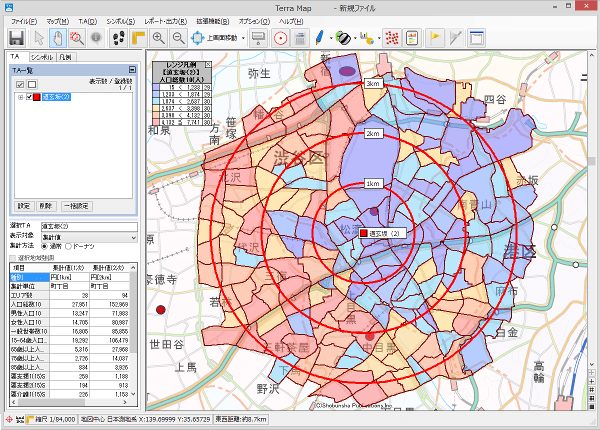Click the footprints icon in toolbar
This screenshot has width=600, height=430.
[119, 38]
